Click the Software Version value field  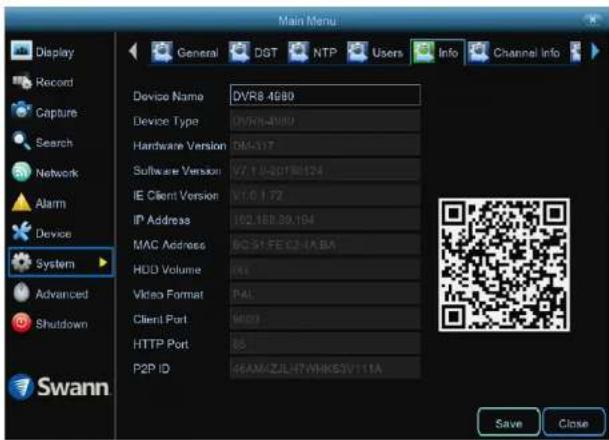coord(325,170)
